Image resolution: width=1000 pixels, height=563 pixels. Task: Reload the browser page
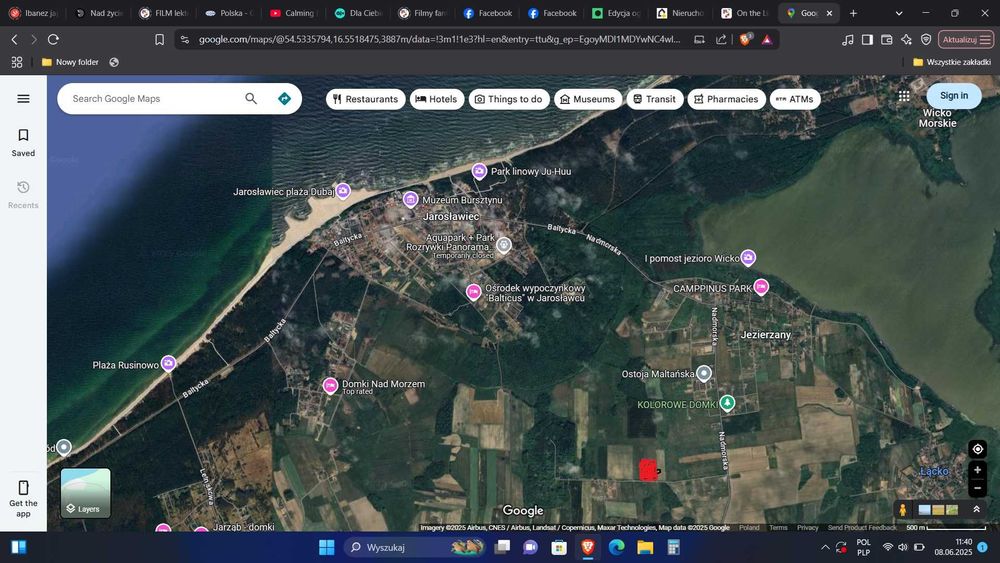(54, 40)
